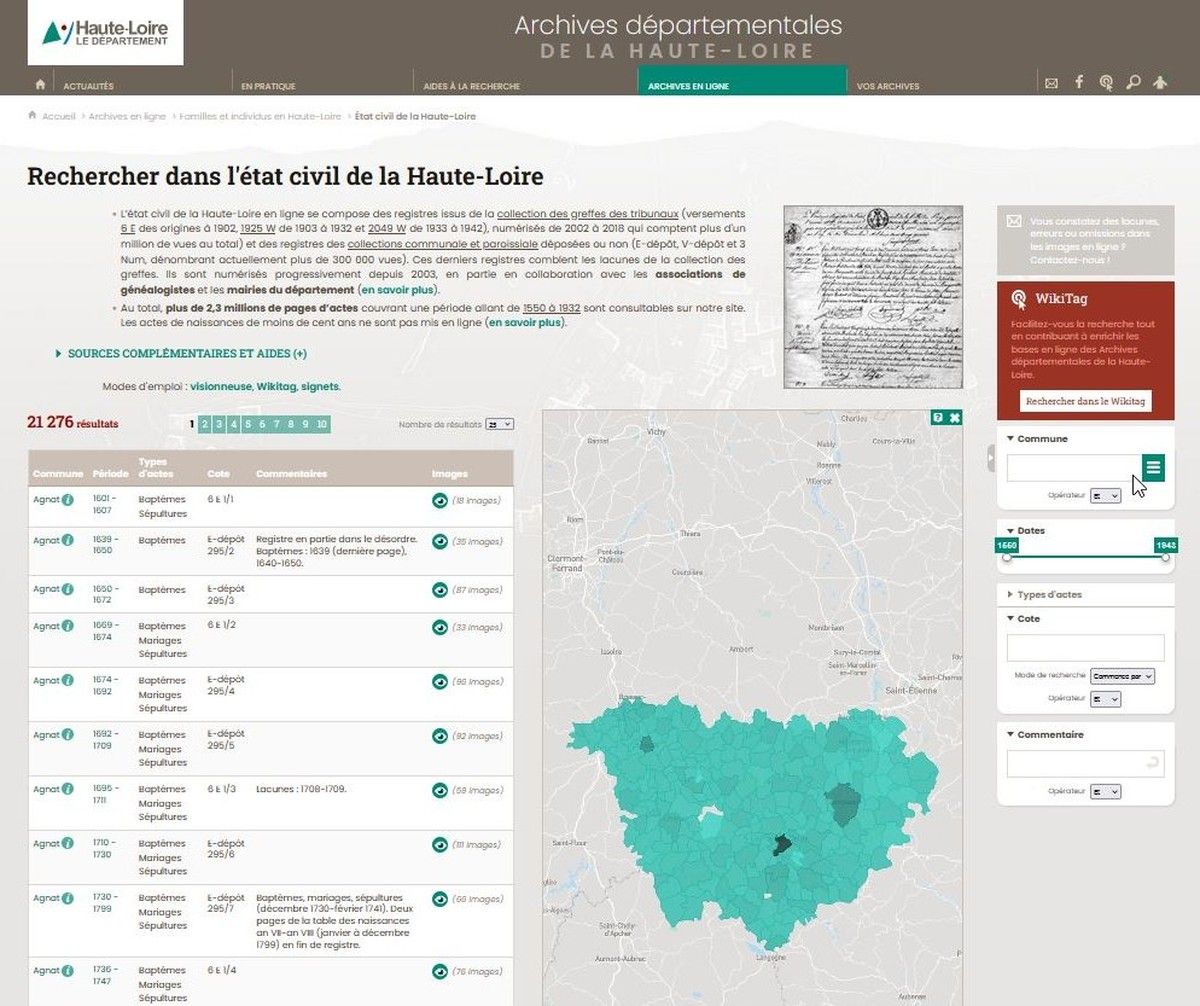Click Rechercher dans le Wikitag button
The width and height of the screenshot is (1200, 1006).
click(1085, 401)
